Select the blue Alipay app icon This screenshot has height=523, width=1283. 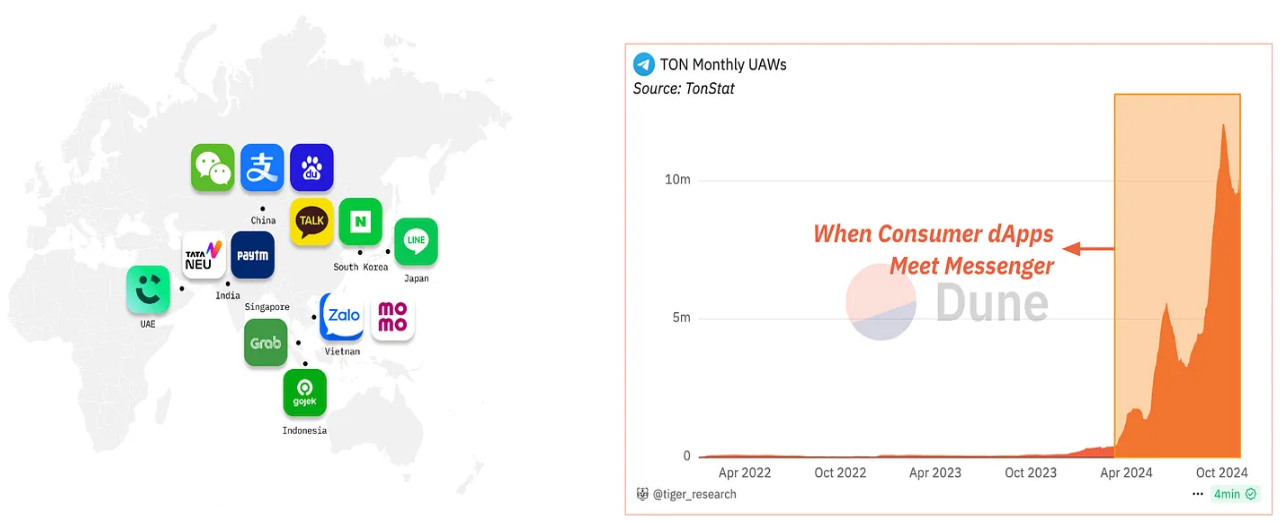coord(262,167)
